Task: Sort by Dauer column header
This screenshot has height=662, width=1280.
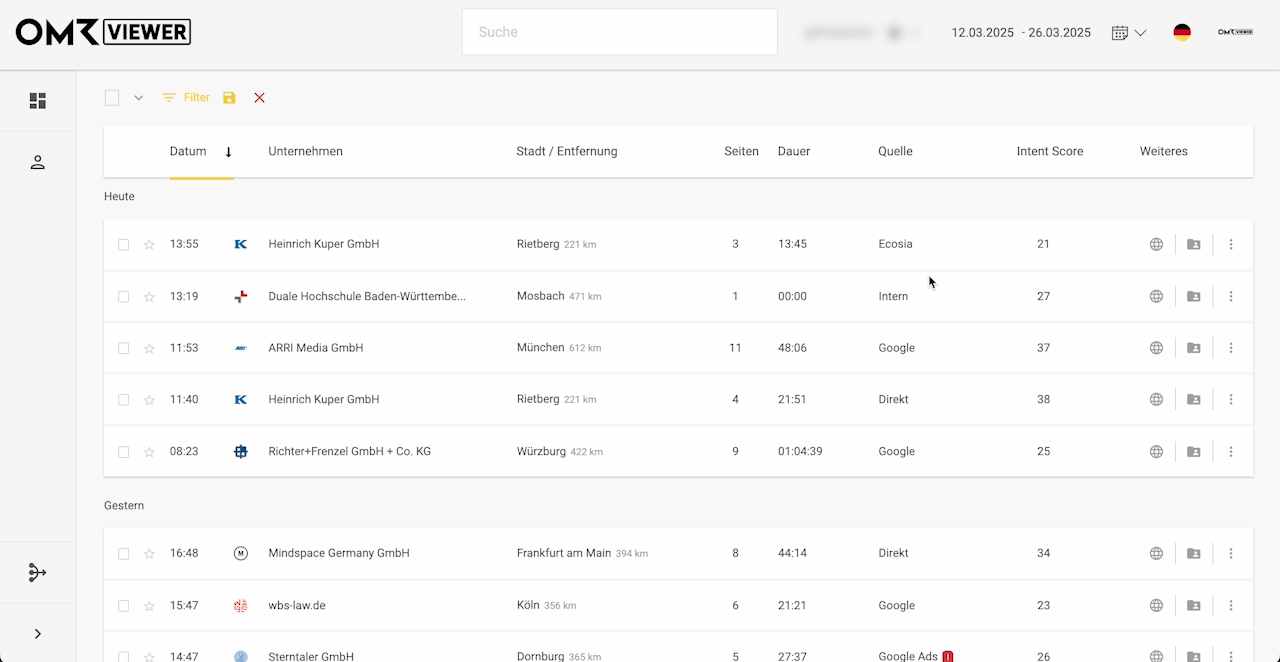Action: pyautogui.click(x=794, y=152)
